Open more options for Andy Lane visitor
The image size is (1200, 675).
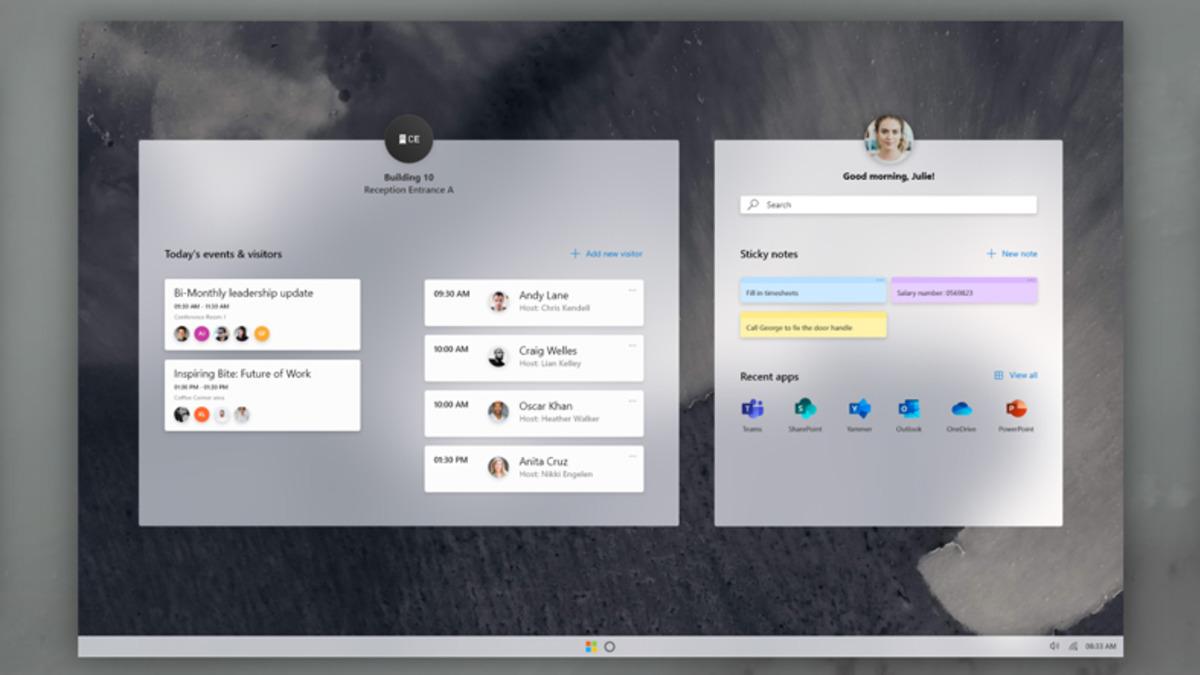pos(632,290)
